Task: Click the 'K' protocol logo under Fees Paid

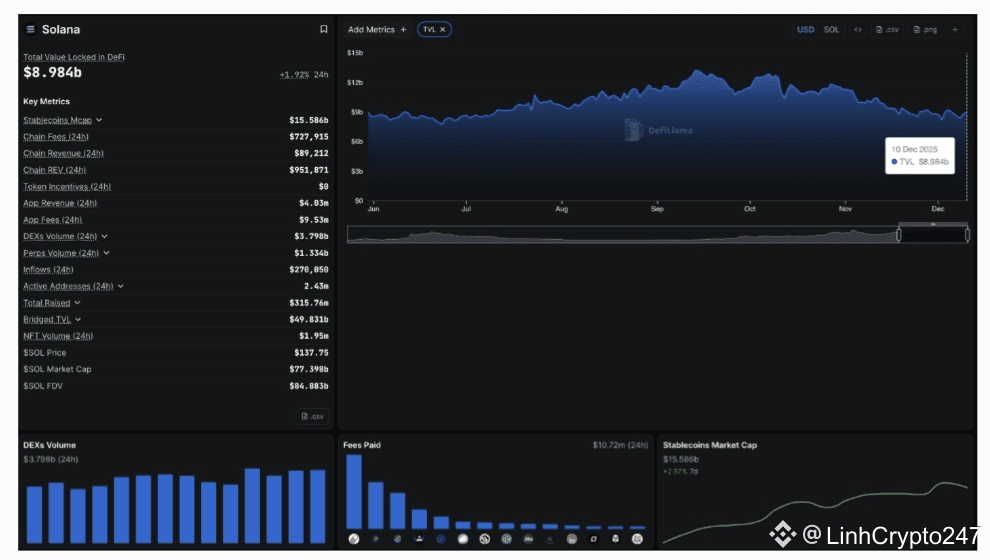Action: click(550, 539)
